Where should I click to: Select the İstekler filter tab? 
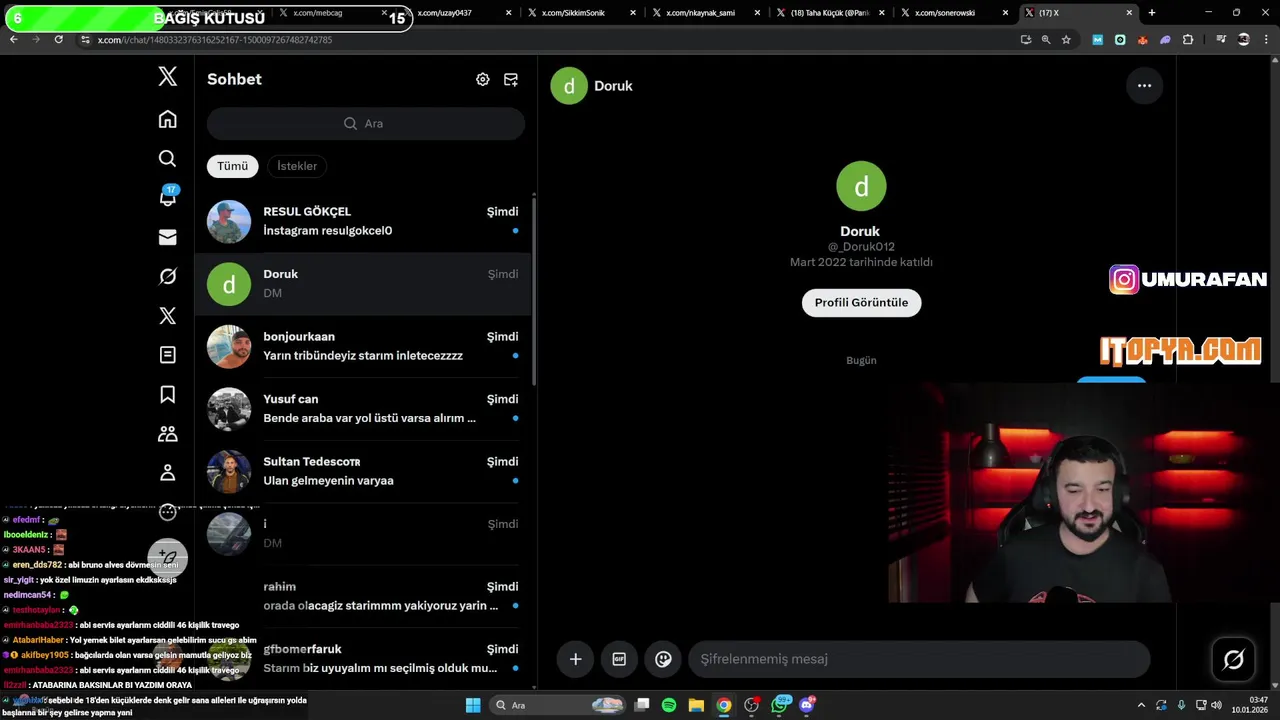(297, 166)
